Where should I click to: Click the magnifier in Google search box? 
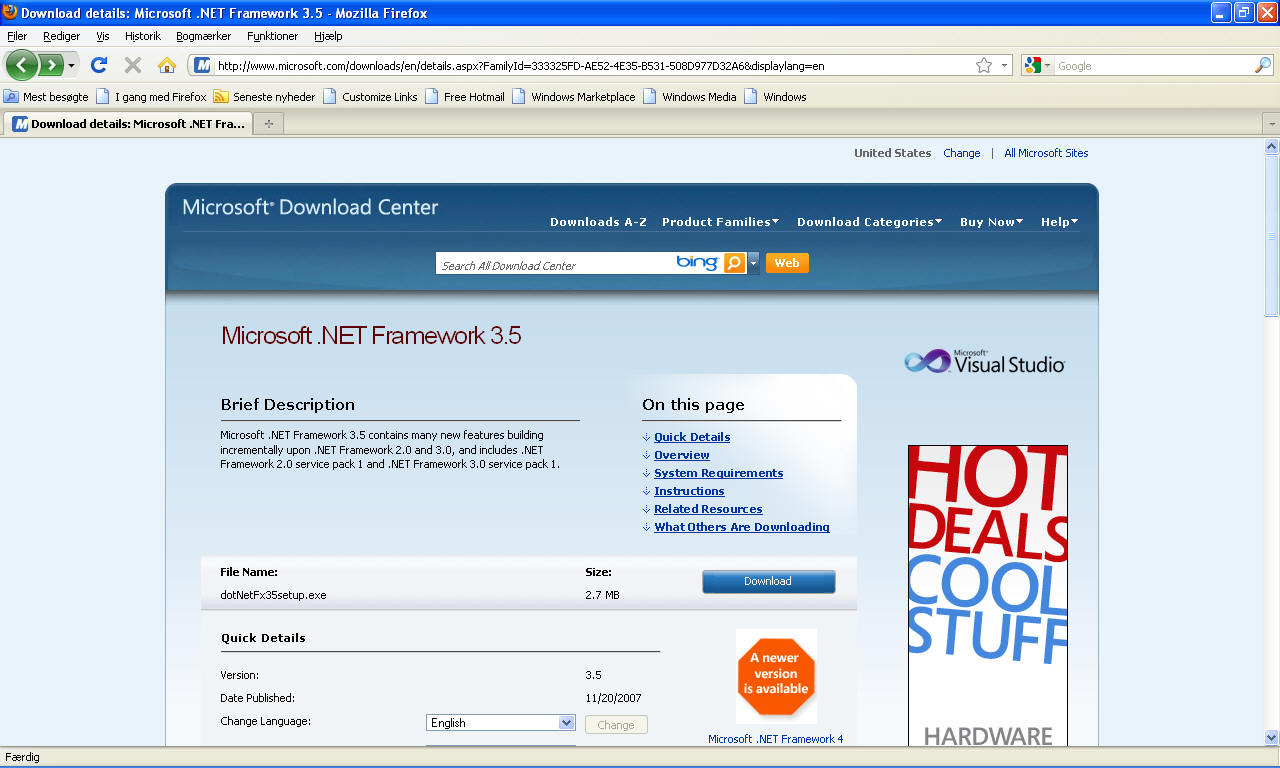1263,65
